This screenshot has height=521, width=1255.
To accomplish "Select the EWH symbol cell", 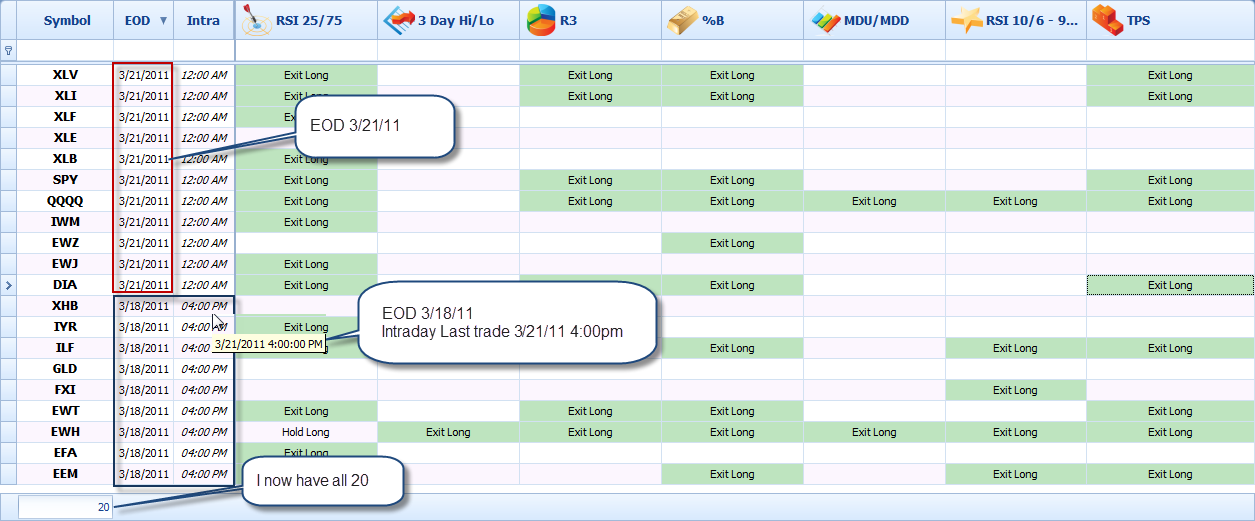I will [65, 432].
